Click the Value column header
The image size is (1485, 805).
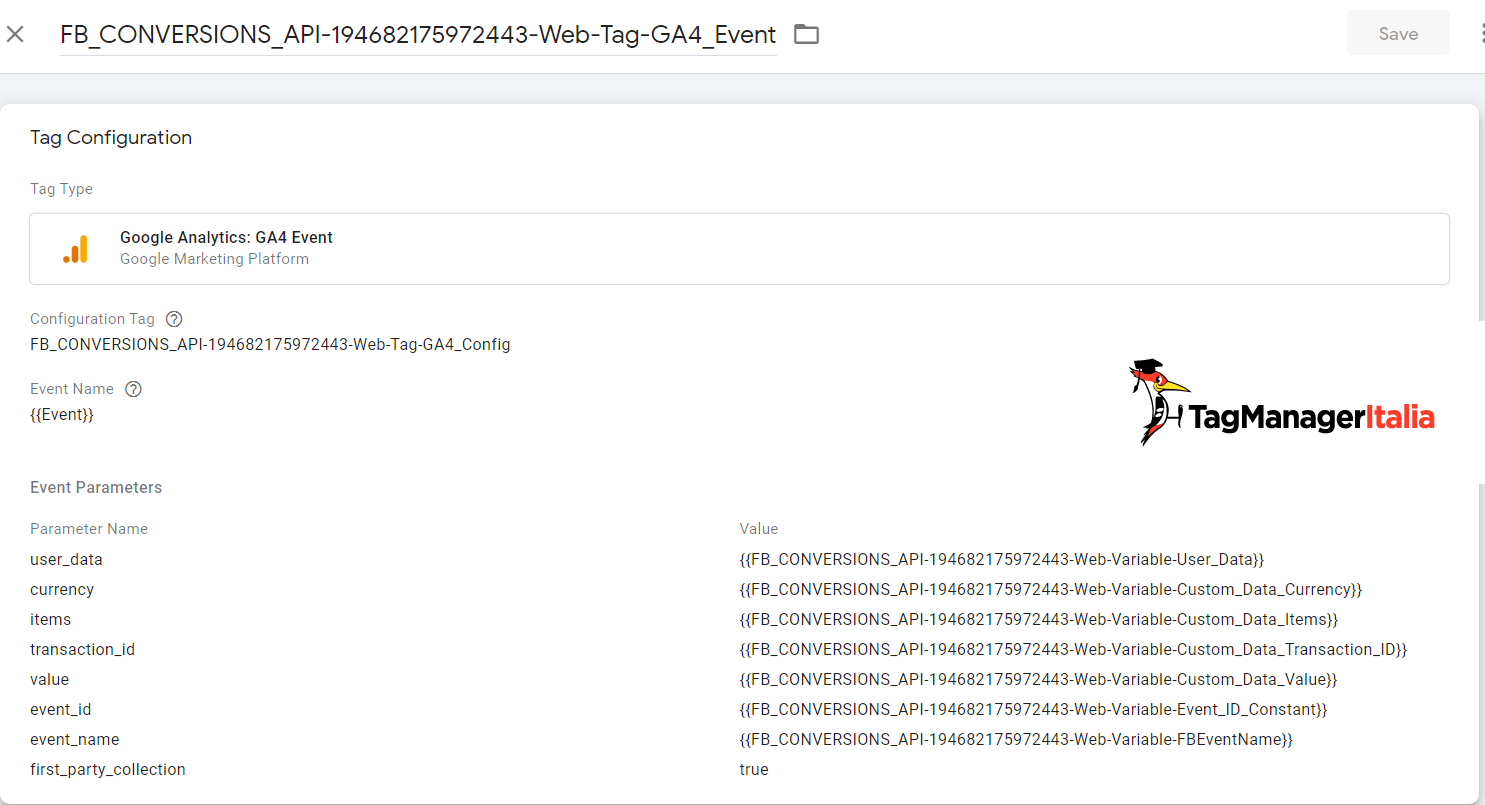tap(759, 528)
